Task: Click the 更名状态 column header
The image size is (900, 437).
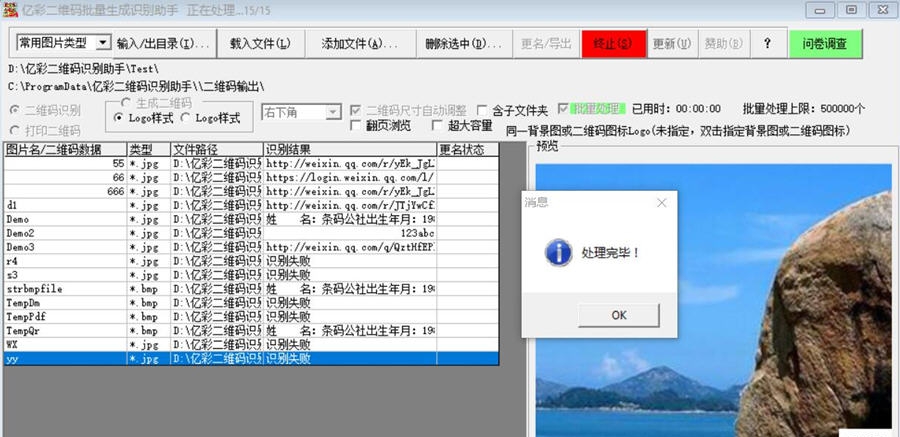Action: (468, 150)
